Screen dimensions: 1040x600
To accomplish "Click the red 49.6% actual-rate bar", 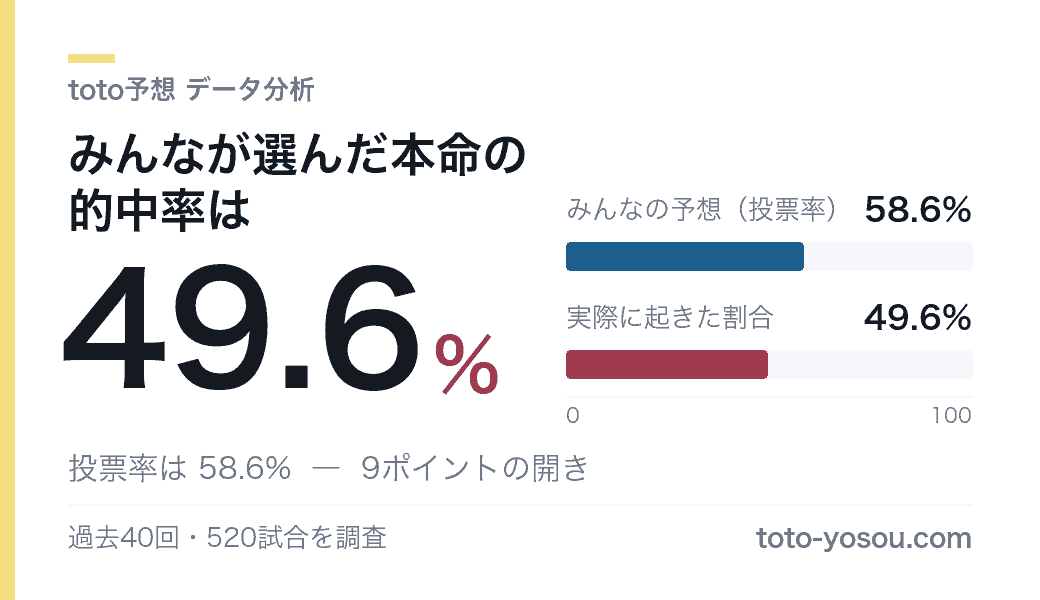I will click(667, 365).
